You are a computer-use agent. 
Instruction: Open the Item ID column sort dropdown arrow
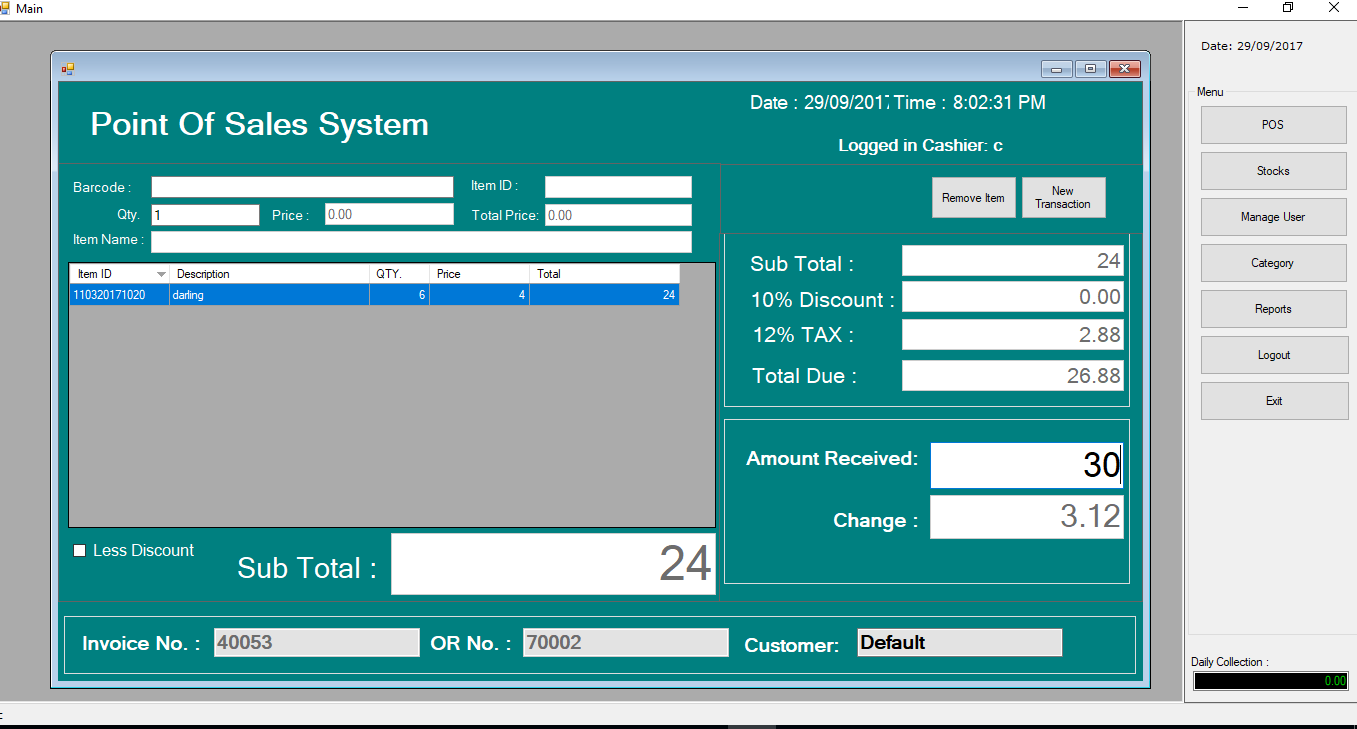coord(161,273)
